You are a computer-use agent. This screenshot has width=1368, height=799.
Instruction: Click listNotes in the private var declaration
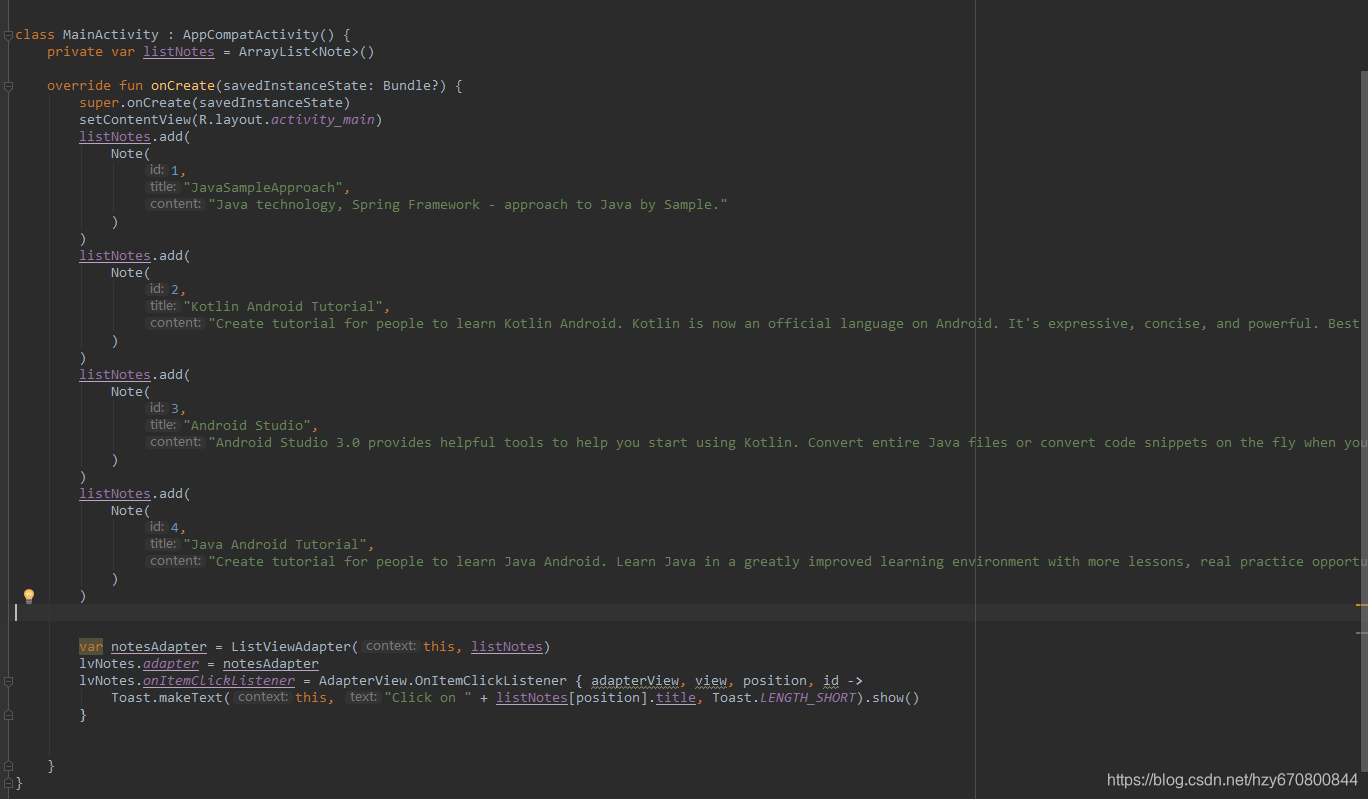pyautogui.click(x=179, y=52)
